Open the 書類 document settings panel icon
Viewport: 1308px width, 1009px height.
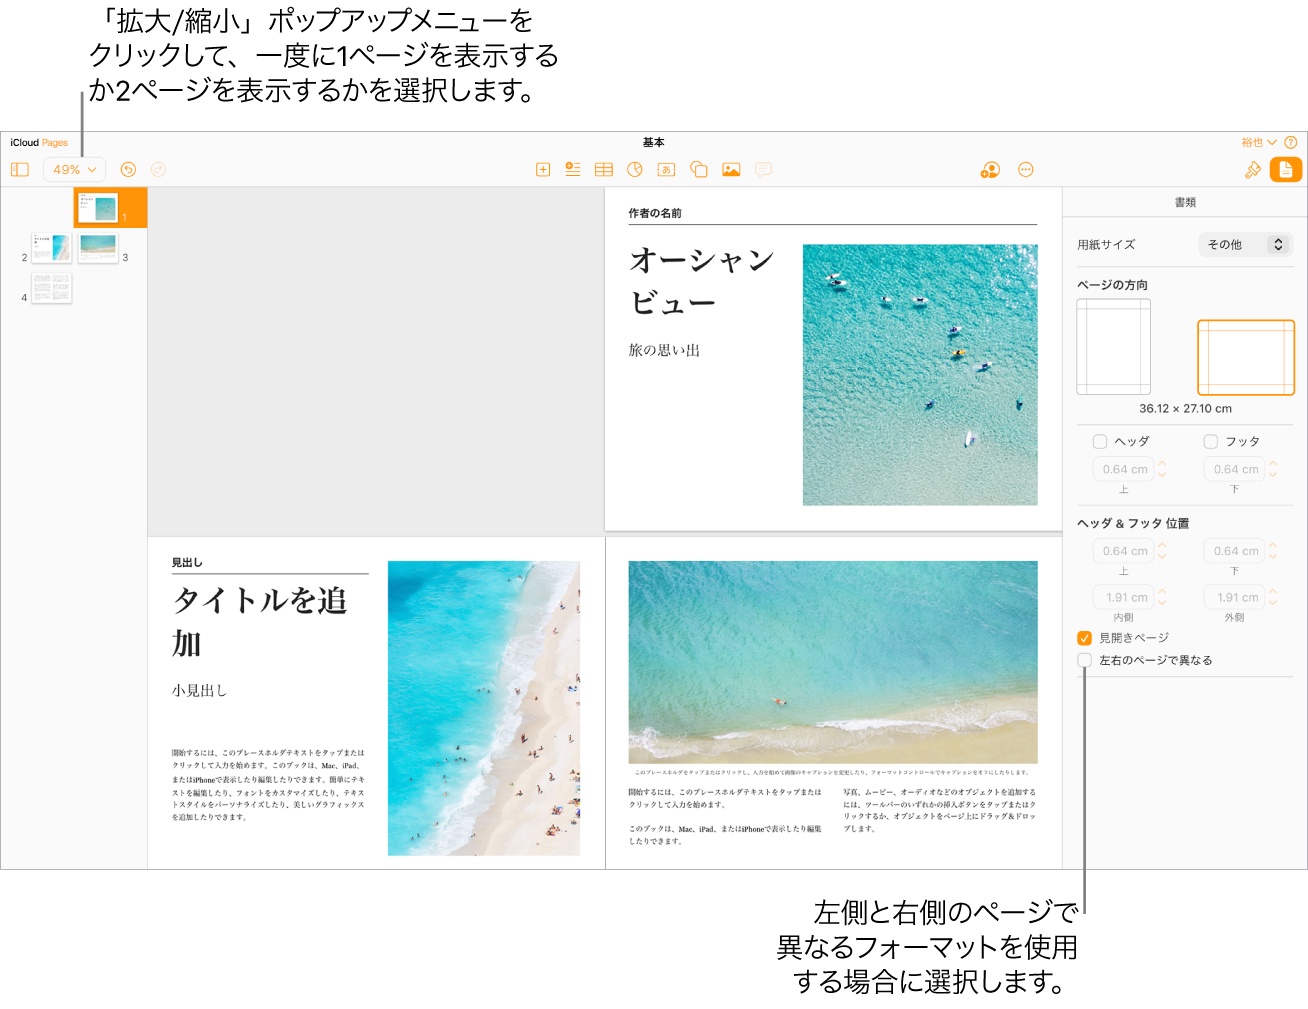point(1286,169)
